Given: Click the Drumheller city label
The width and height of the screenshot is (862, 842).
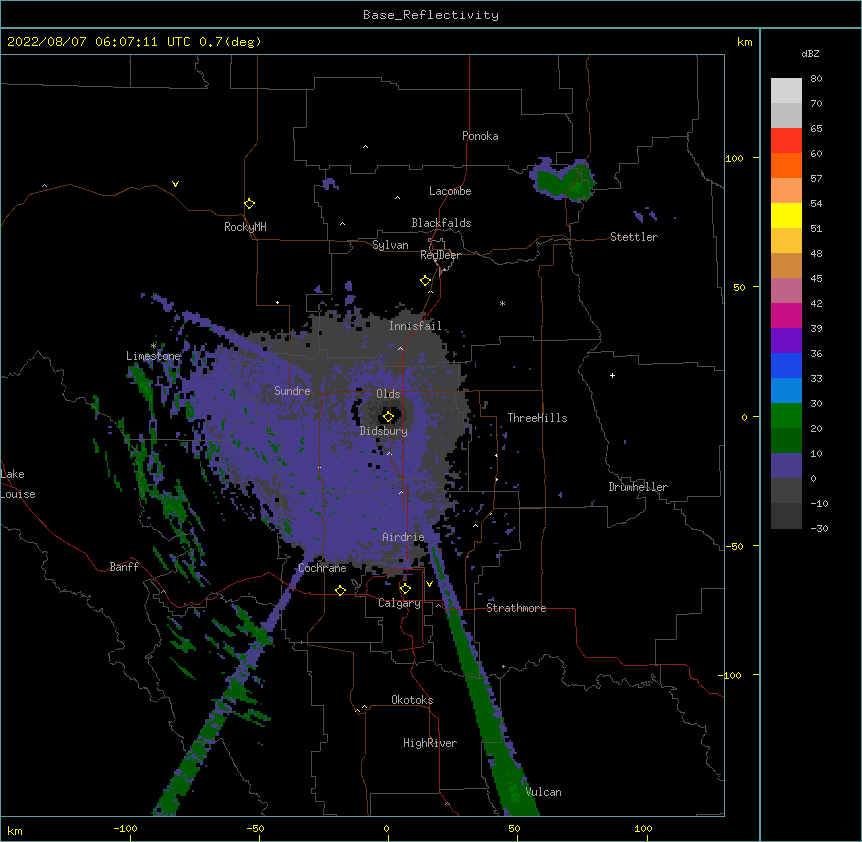Looking at the screenshot, I should coord(638,487).
